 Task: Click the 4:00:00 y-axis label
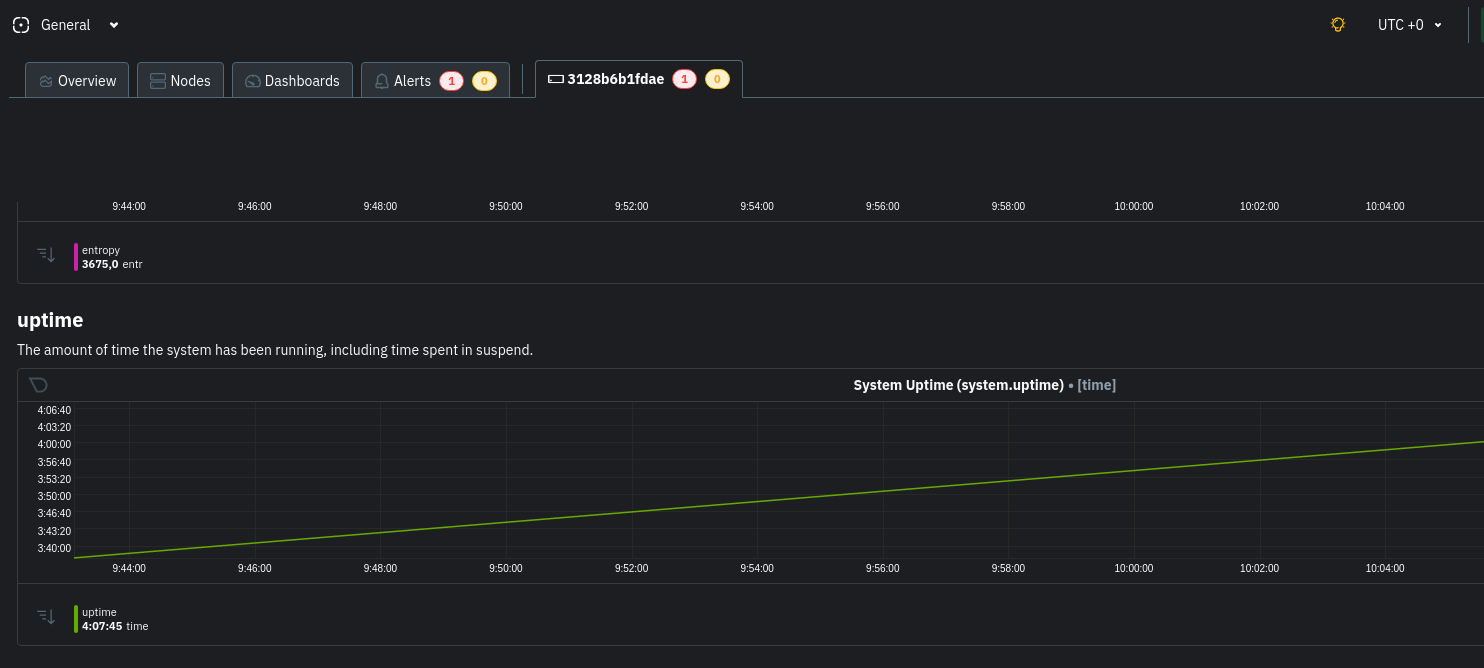click(54, 444)
